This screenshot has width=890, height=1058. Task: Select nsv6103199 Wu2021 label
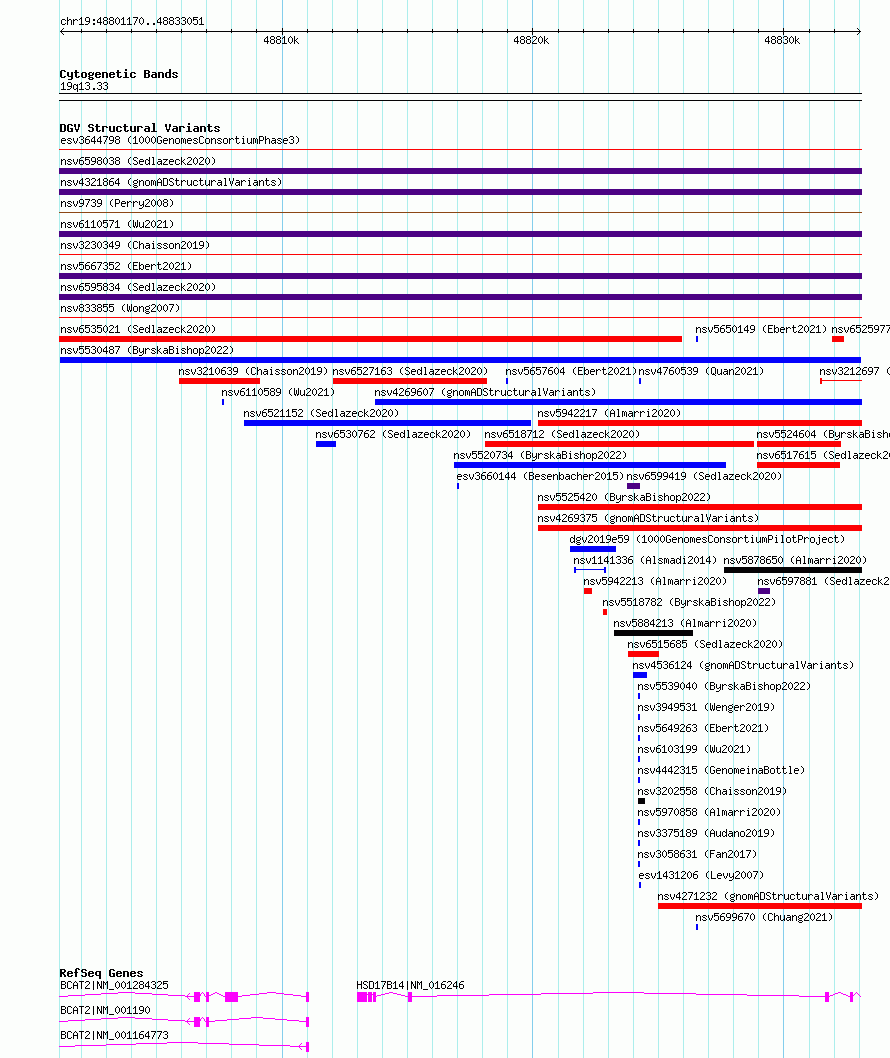694,748
